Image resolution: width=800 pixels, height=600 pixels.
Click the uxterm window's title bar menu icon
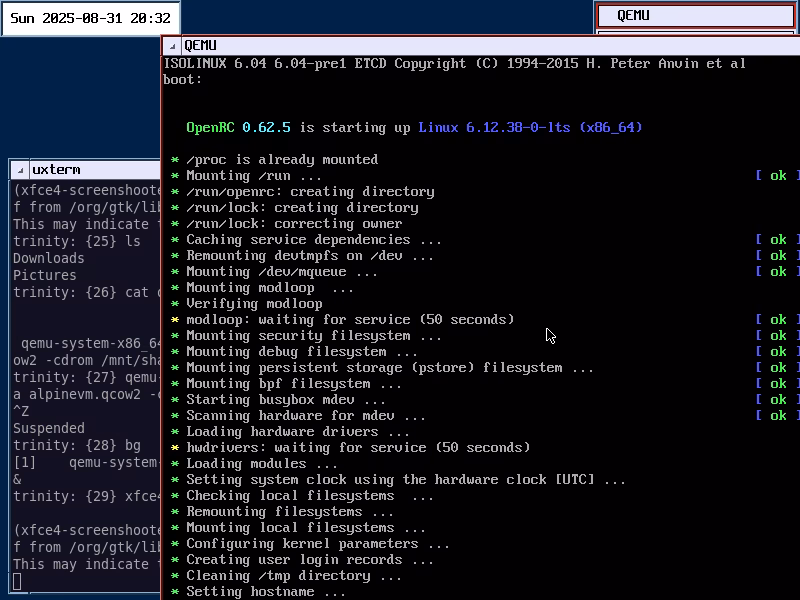click(x=20, y=169)
